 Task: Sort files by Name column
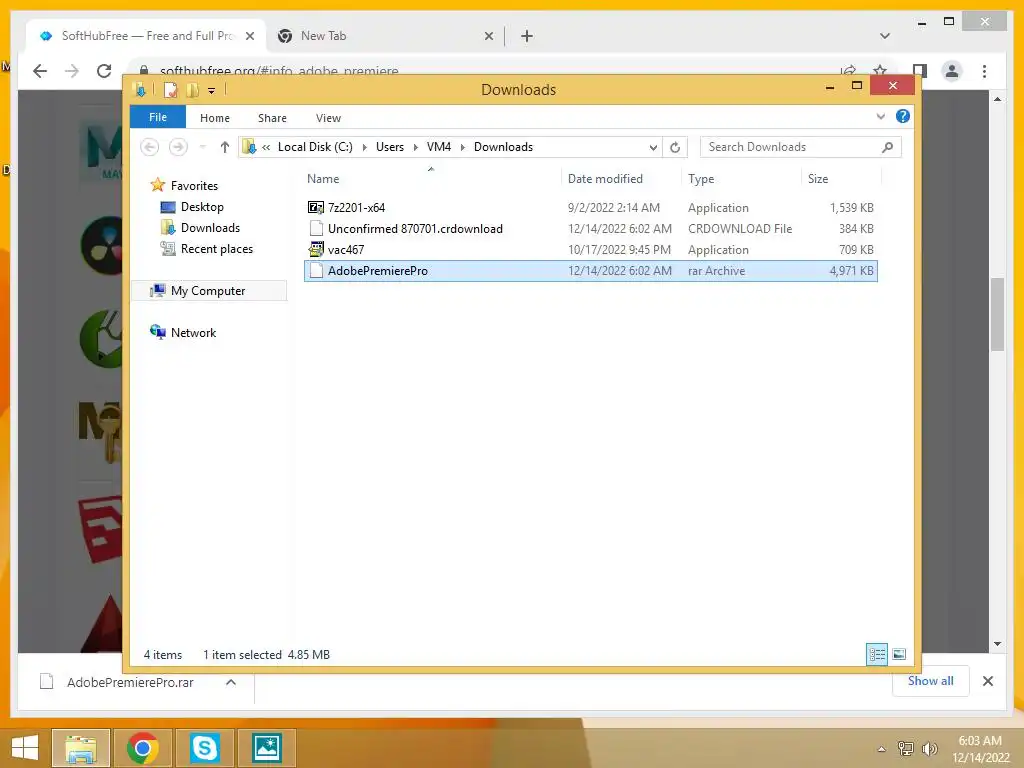click(x=323, y=179)
